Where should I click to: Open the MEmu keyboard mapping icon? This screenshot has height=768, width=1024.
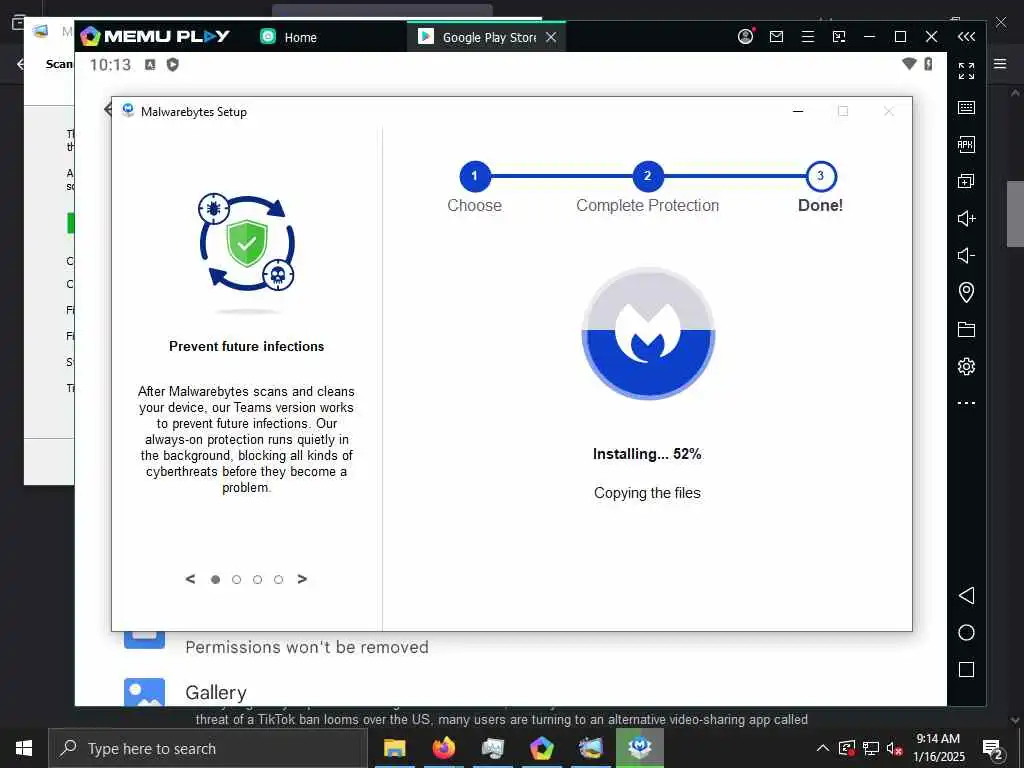pos(967,107)
